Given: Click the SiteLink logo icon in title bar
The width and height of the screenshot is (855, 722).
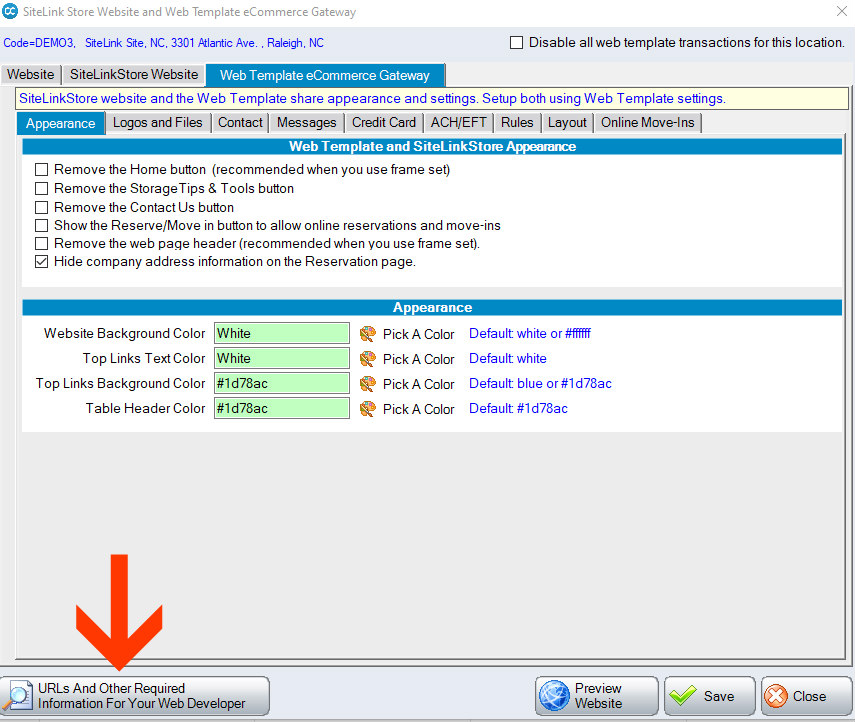Looking at the screenshot, I should [10, 11].
